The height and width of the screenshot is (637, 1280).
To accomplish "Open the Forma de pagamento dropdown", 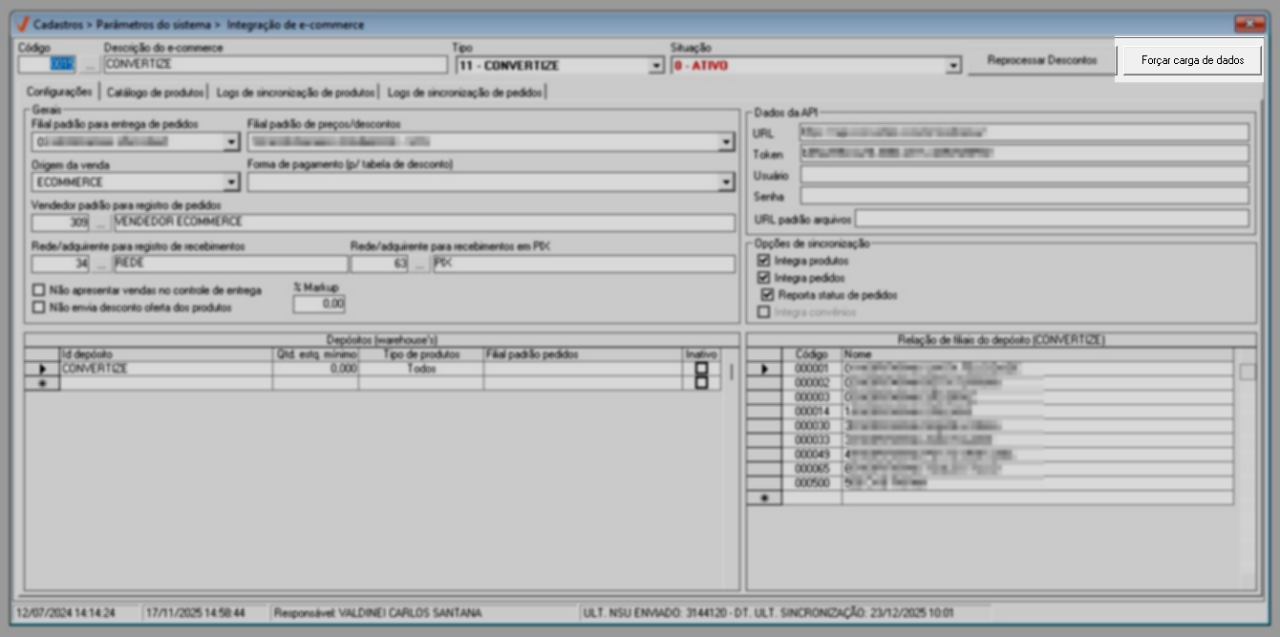I will coord(726,182).
